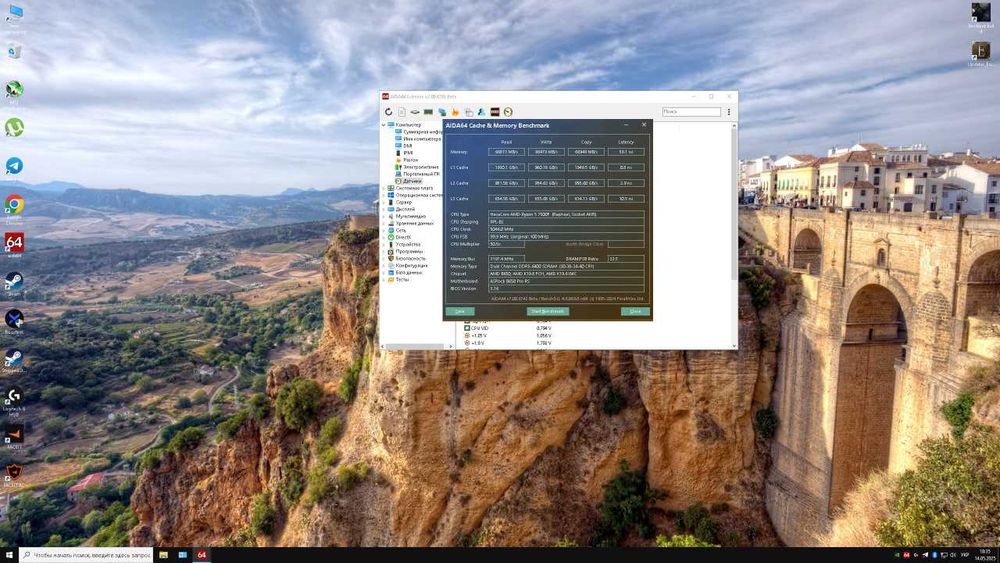Select DMI in the tree
The width and height of the screenshot is (1000, 563).
point(404,145)
